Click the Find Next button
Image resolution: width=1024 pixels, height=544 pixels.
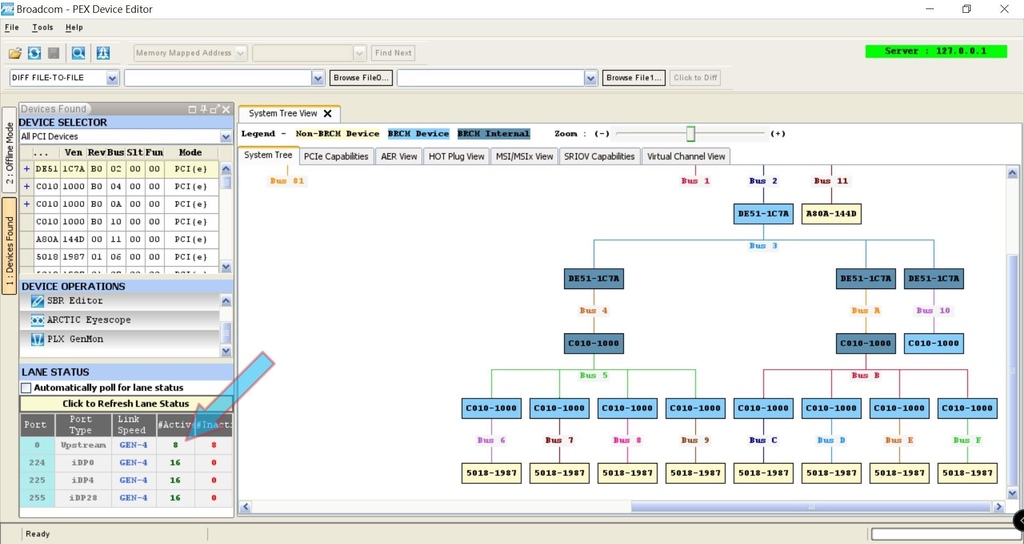coord(393,53)
